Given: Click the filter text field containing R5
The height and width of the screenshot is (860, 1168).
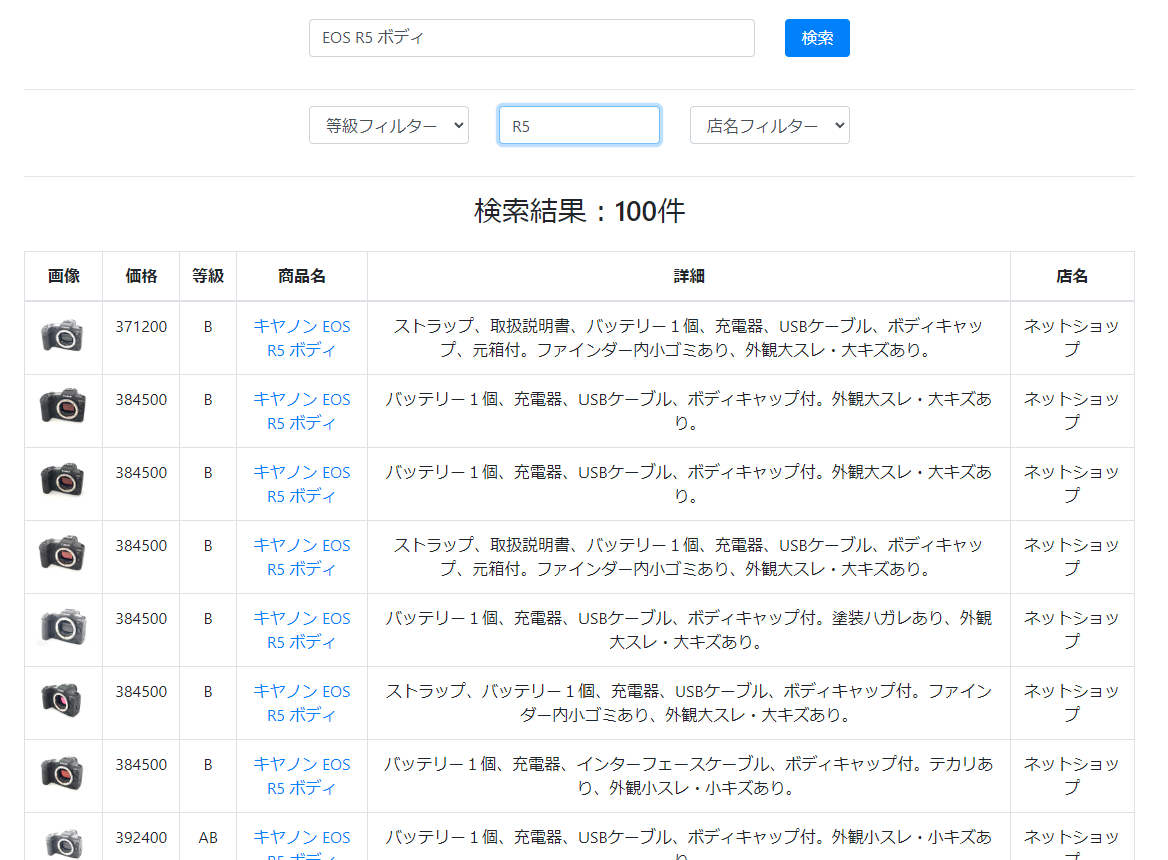Looking at the screenshot, I should click(579, 125).
